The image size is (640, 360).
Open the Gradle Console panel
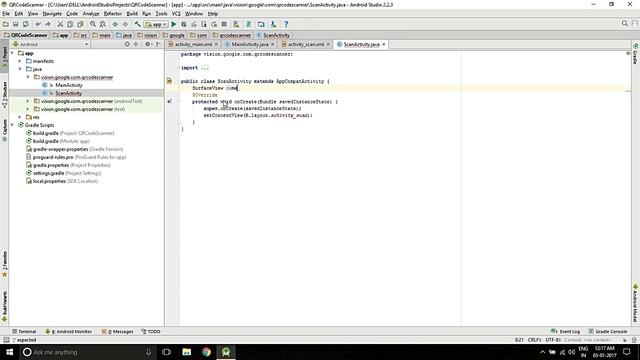(x=607, y=331)
